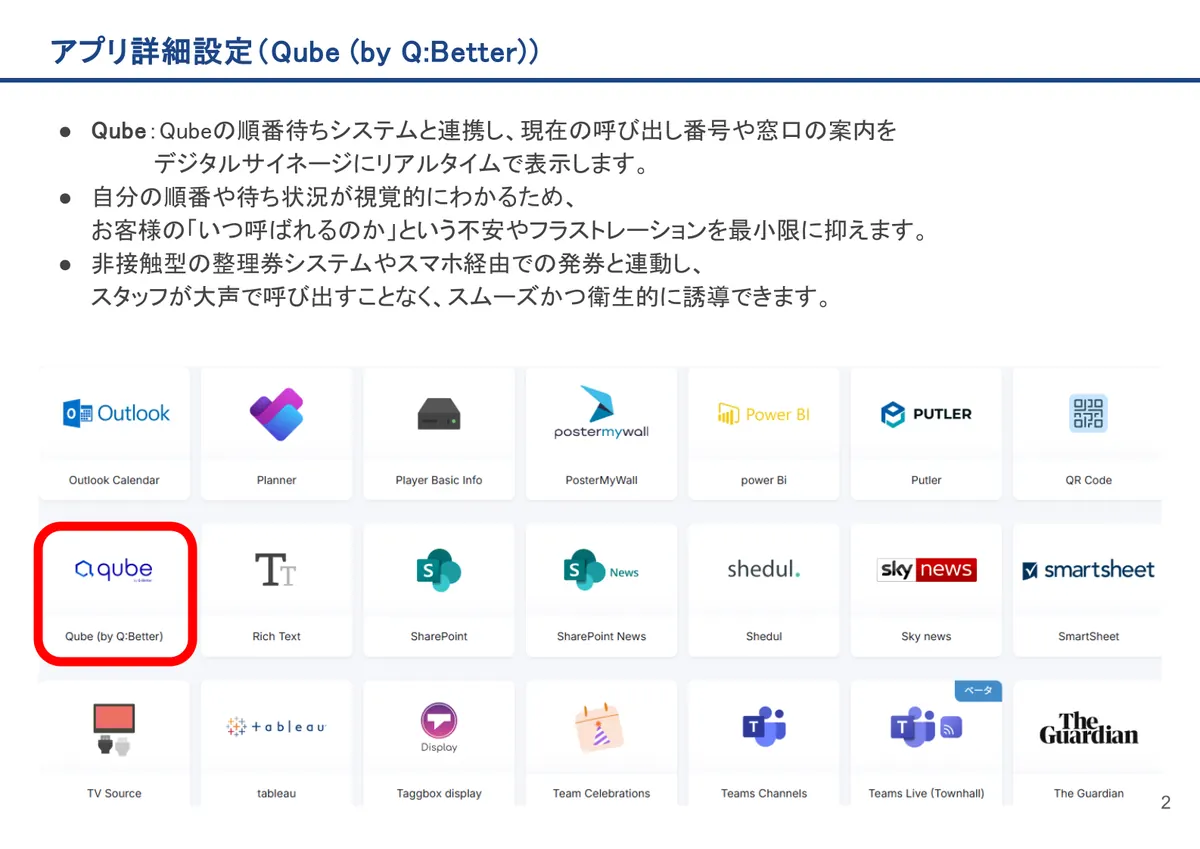Click the Player Basic Info device icon

point(439,414)
